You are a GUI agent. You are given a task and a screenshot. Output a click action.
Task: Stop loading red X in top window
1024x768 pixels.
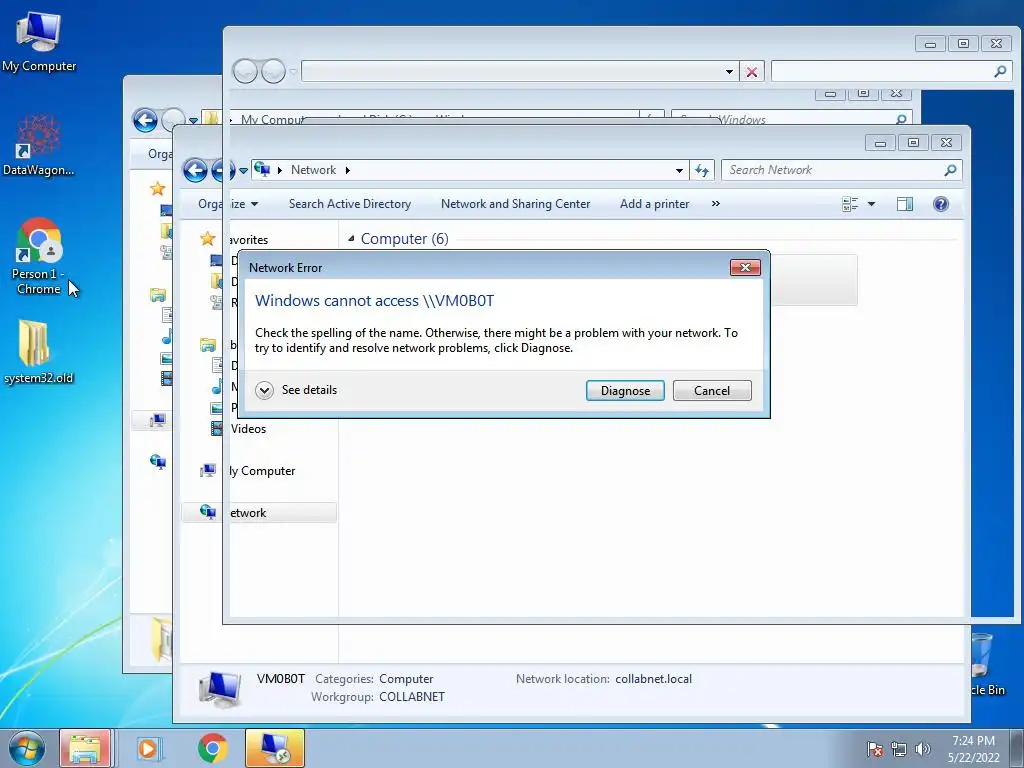pyautogui.click(x=752, y=72)
